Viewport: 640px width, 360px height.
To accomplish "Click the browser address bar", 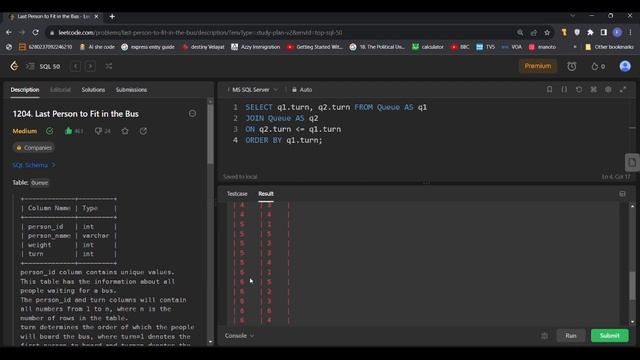I will tap(282, 33).
